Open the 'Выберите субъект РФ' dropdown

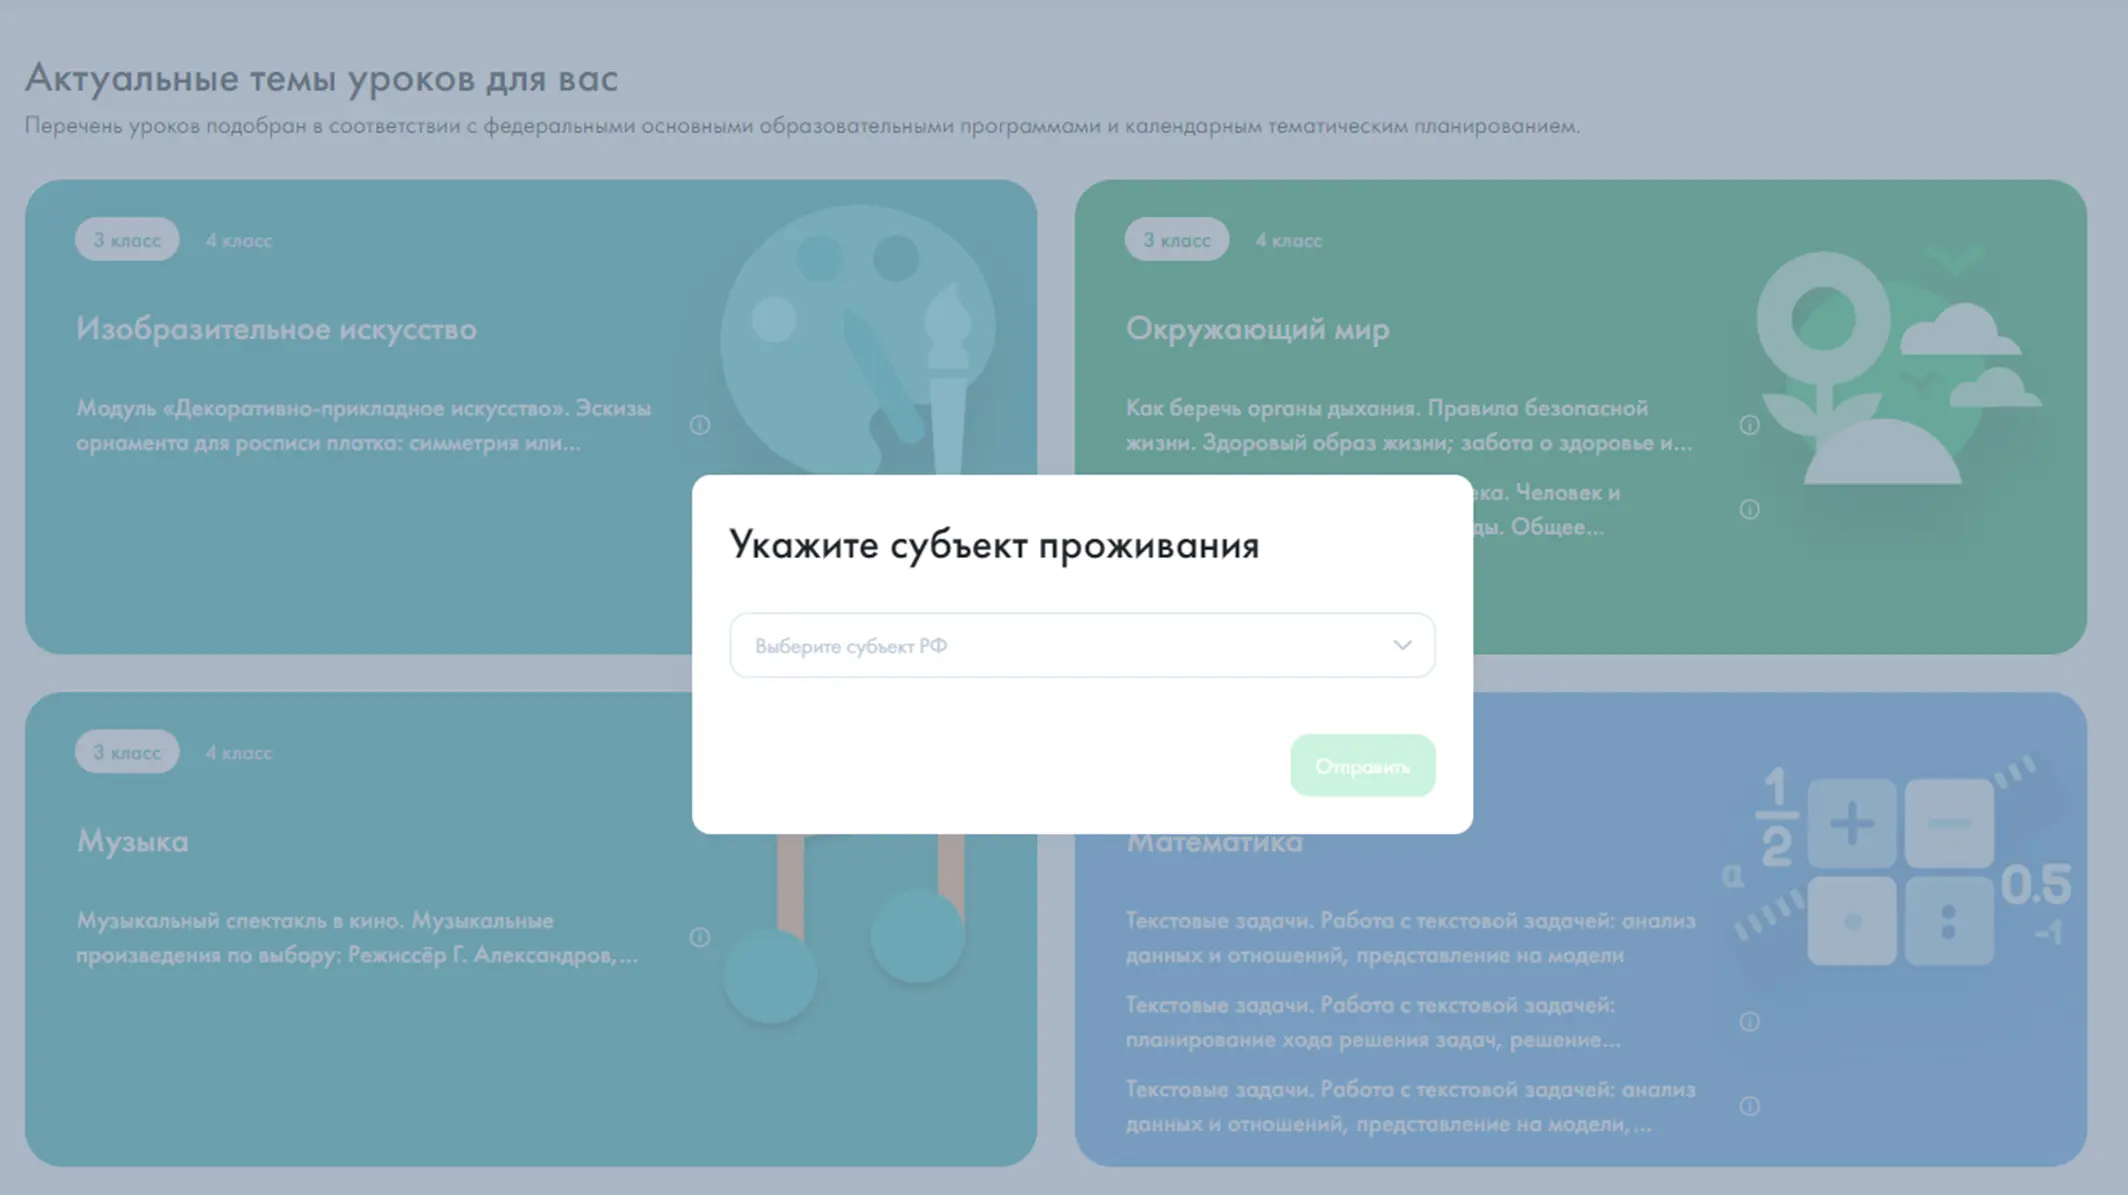pyautogui.click(x=1082, y=645)
